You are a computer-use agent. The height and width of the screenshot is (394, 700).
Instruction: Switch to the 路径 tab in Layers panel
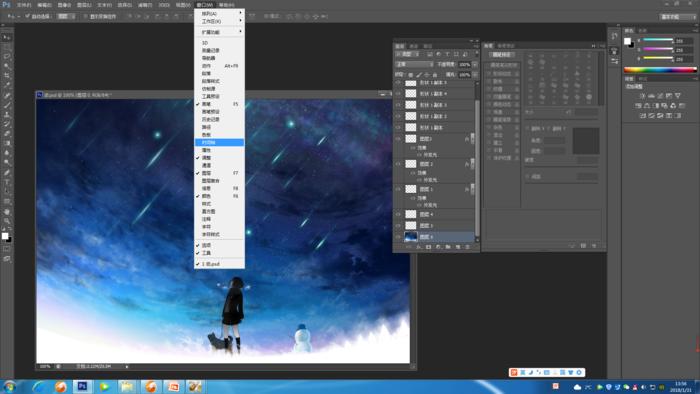(x=427, y=46)
